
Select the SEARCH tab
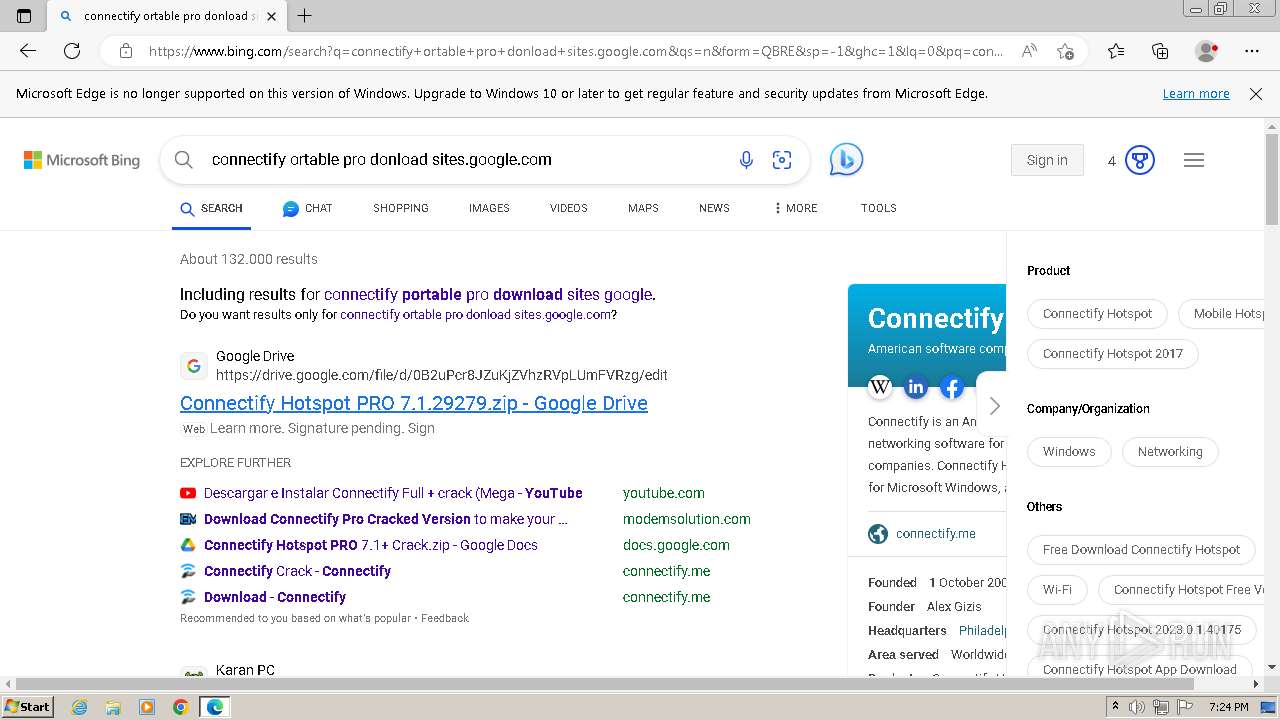(211, 208)
